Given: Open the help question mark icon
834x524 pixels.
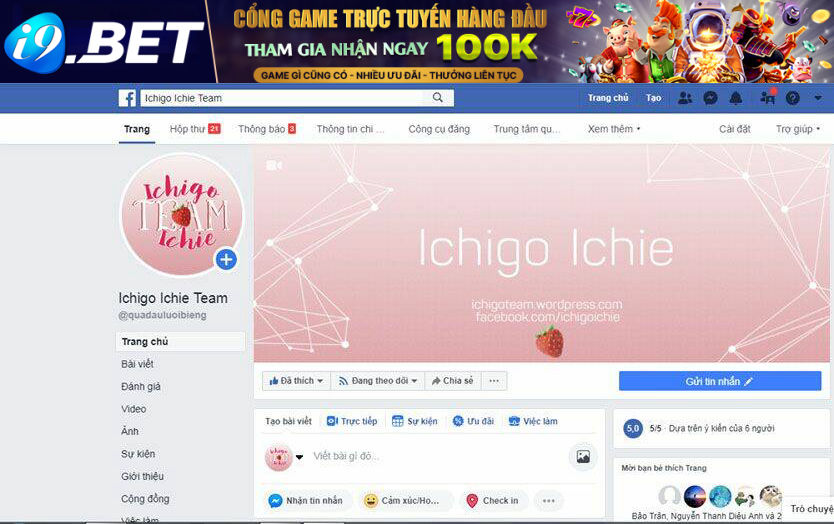Looking at the screenshot, I should pyautogui.click(x=793, y=98).
